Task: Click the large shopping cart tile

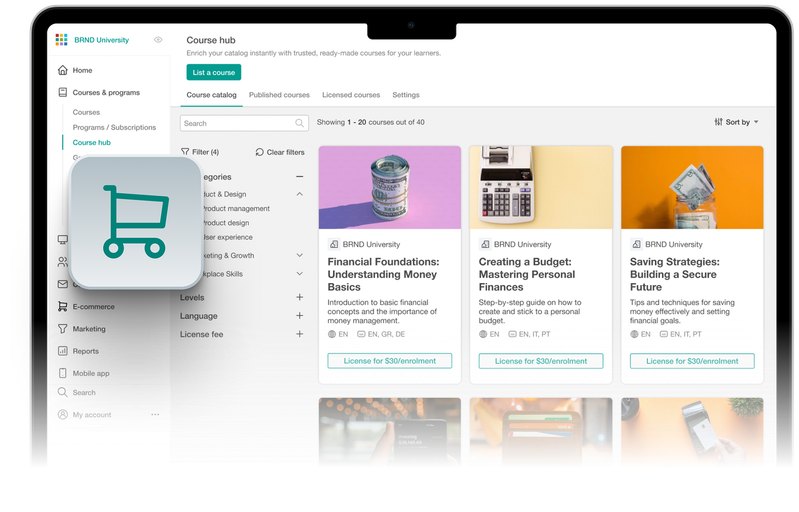Action: coord(136,222)
